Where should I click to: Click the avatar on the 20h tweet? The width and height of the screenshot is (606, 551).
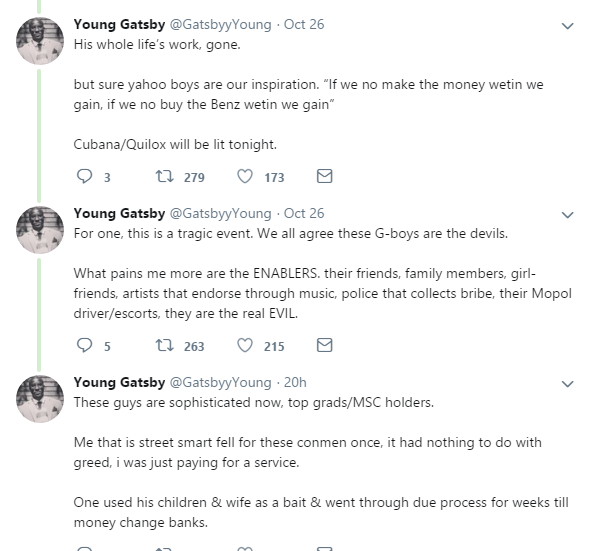(41, 398)
